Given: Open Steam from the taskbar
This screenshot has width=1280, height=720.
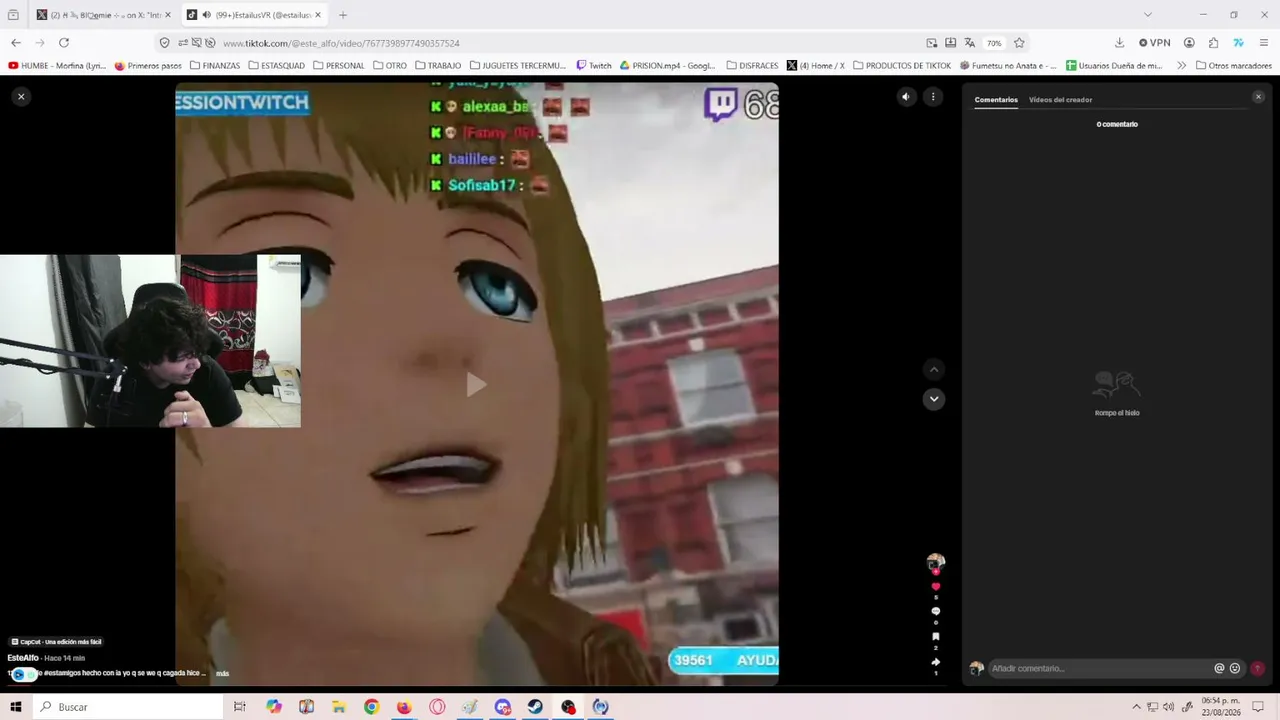Looking at the screenshot, I should [535, 707].
